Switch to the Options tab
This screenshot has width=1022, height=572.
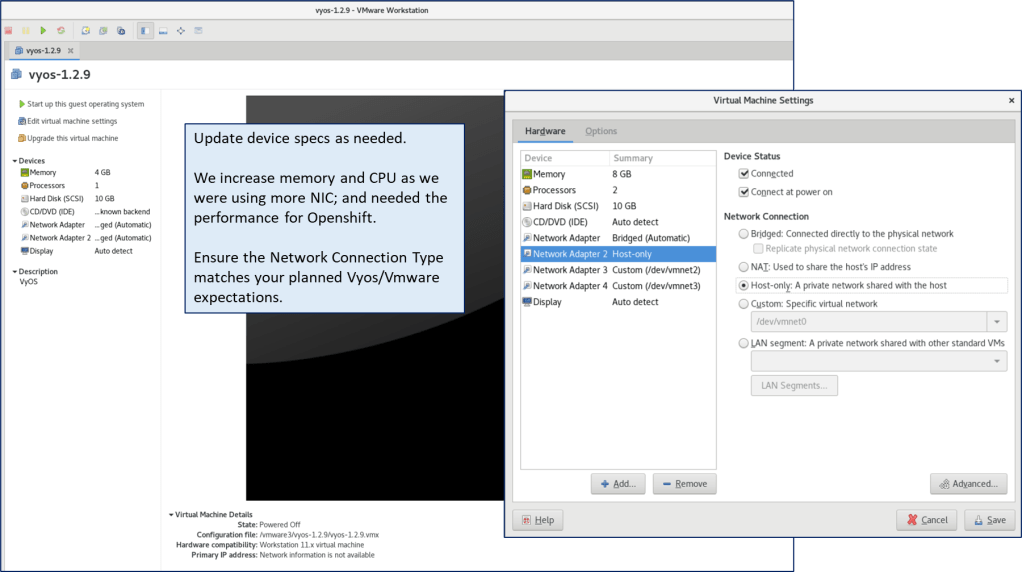(x=601, y=131)
